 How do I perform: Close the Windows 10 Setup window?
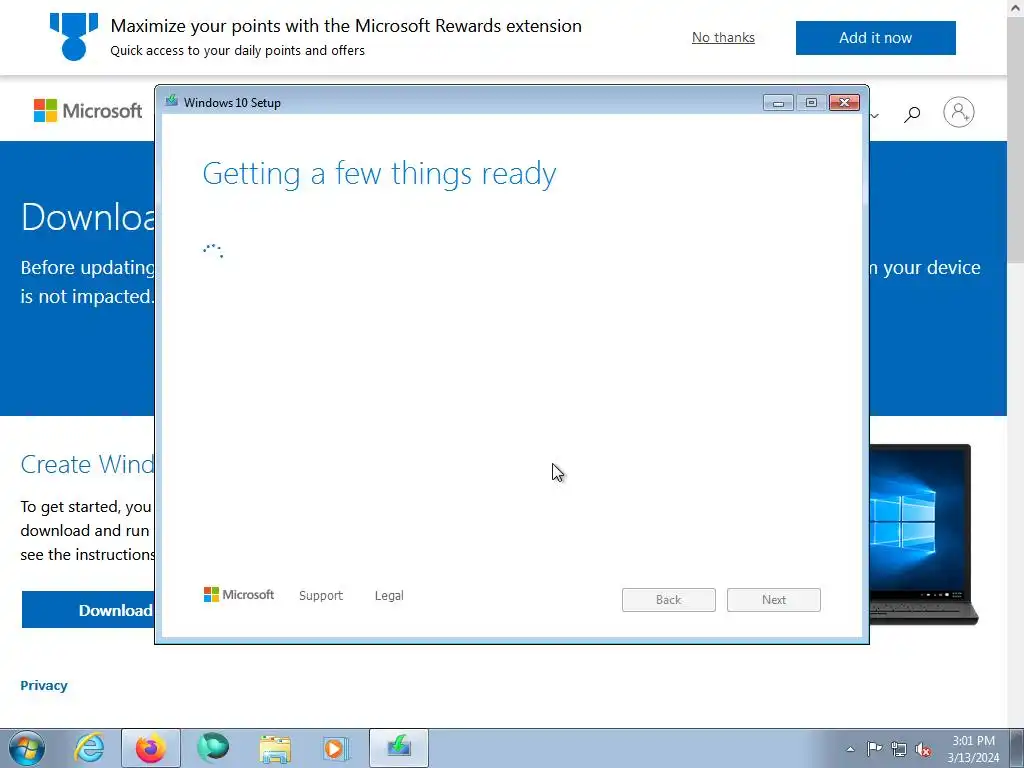point(844,103)
